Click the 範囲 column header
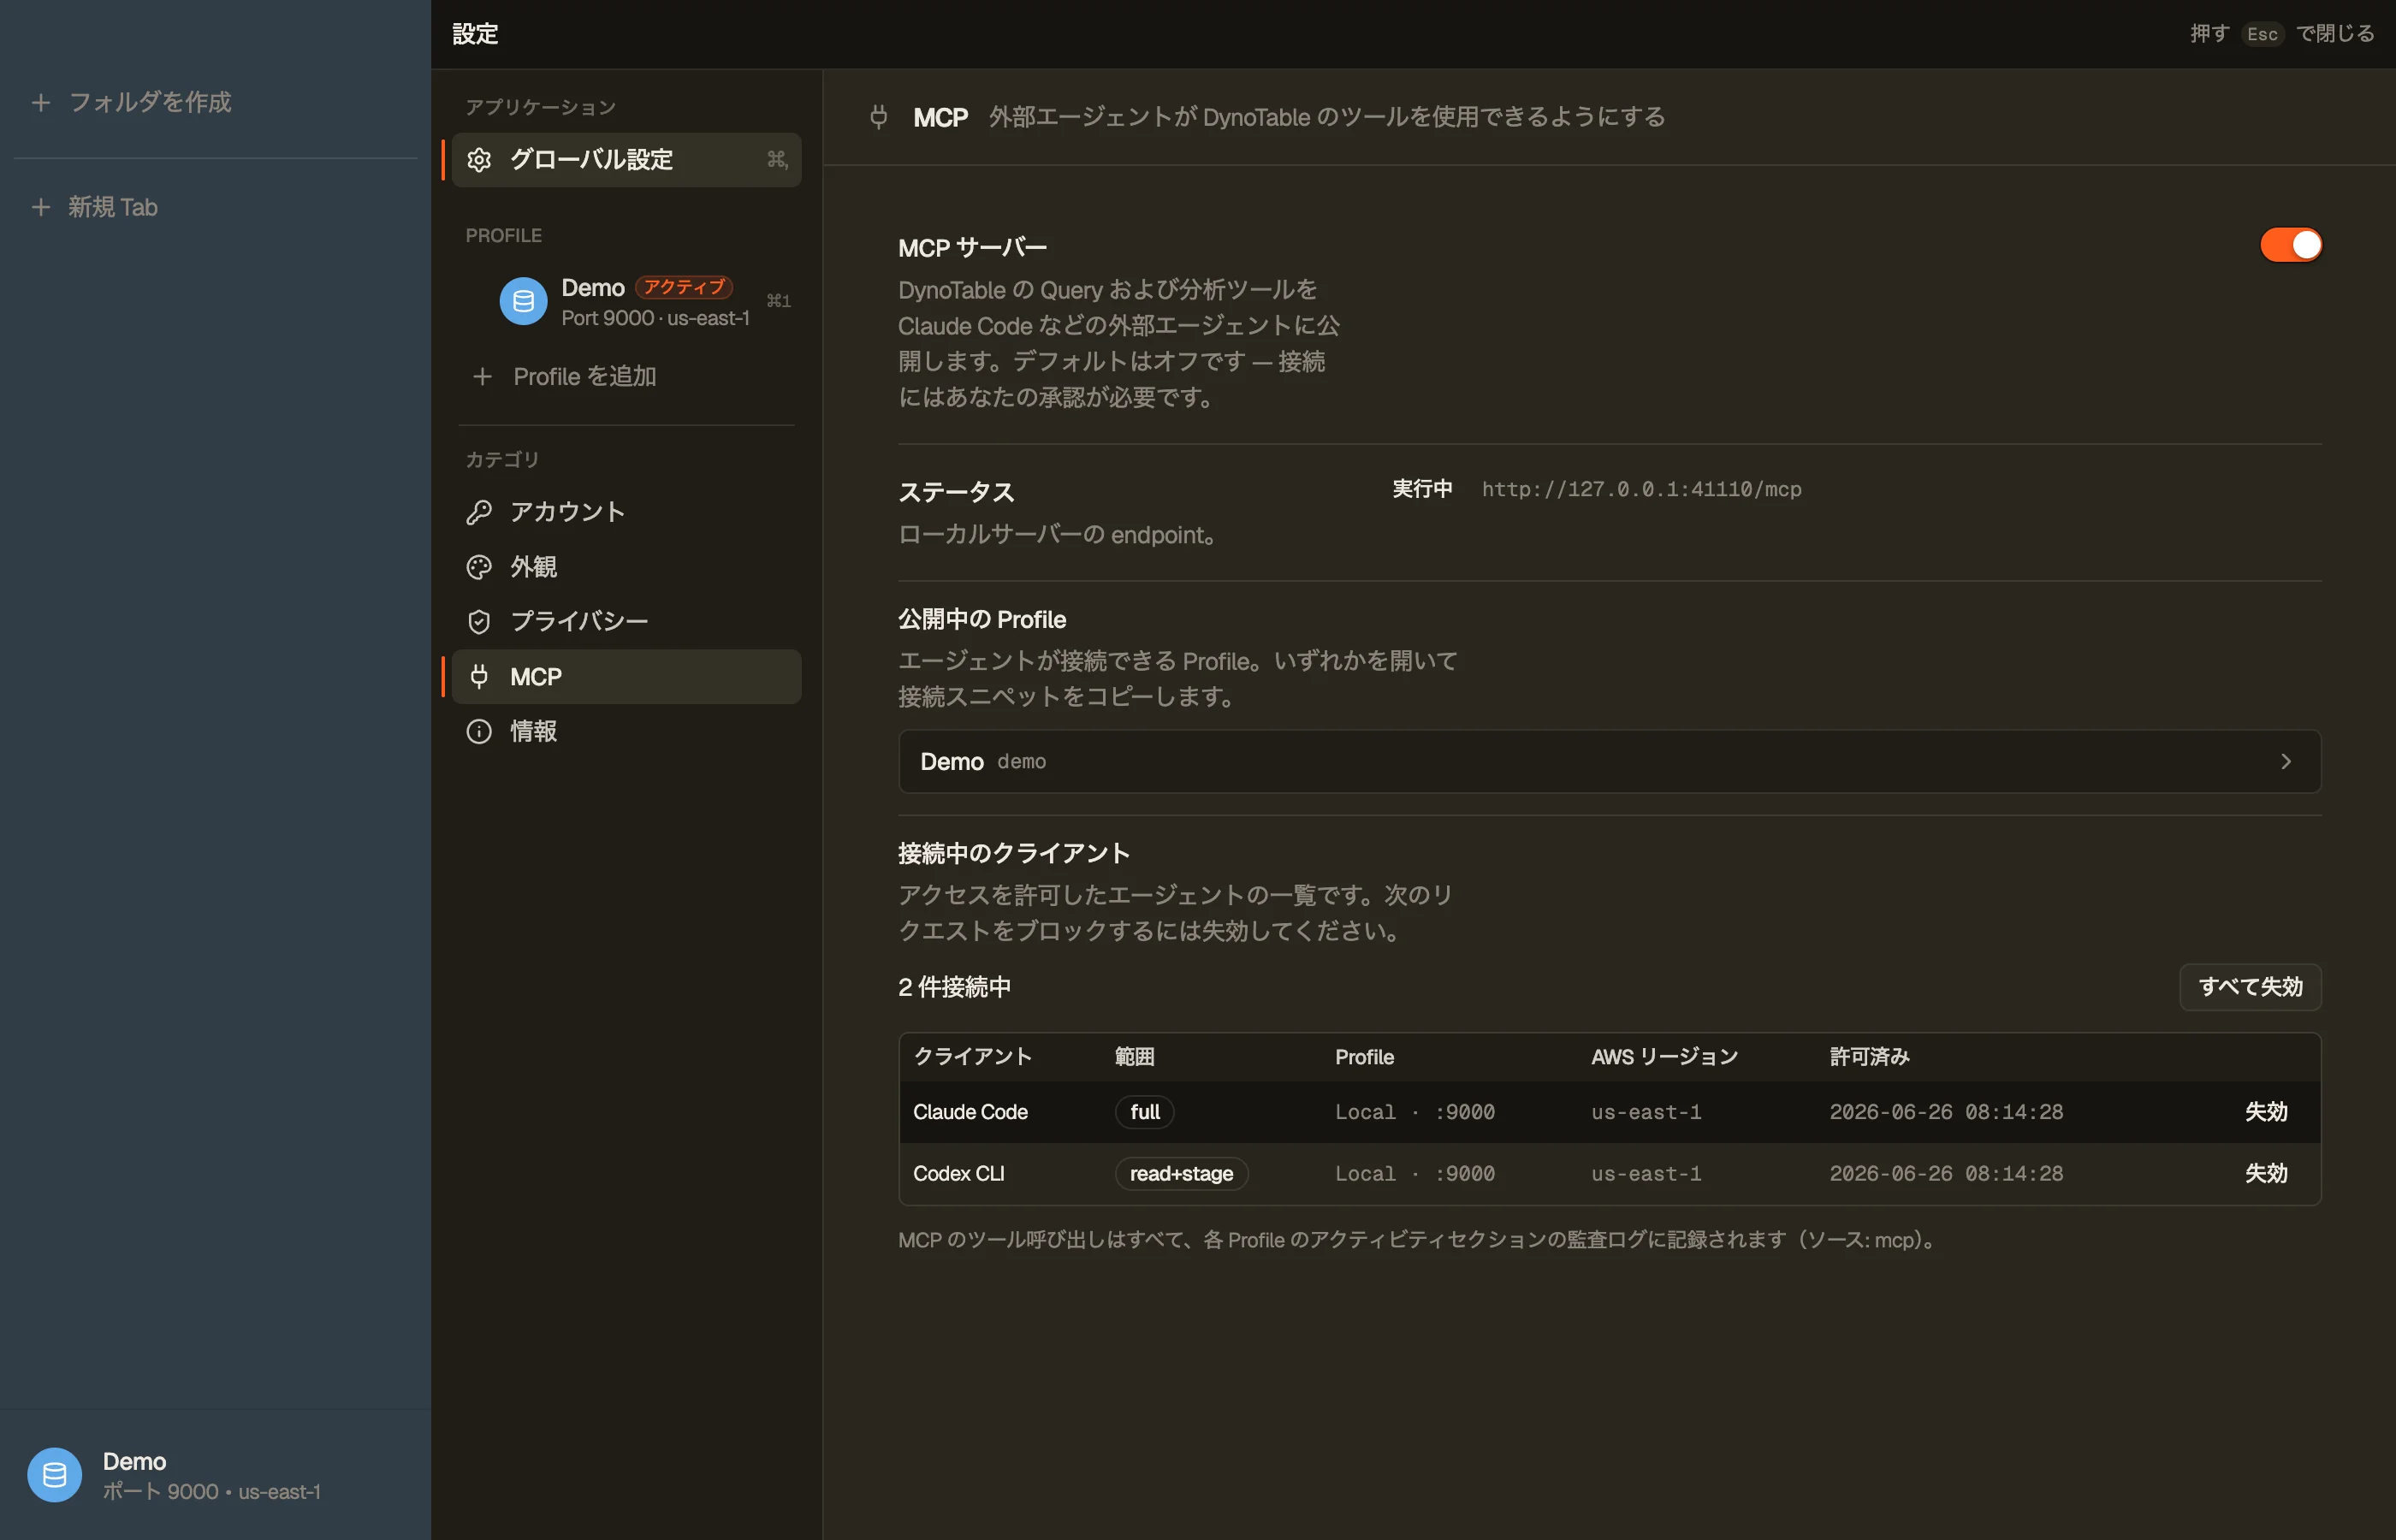This screenshot has width=2396, height=1540. (1135, 1057)
